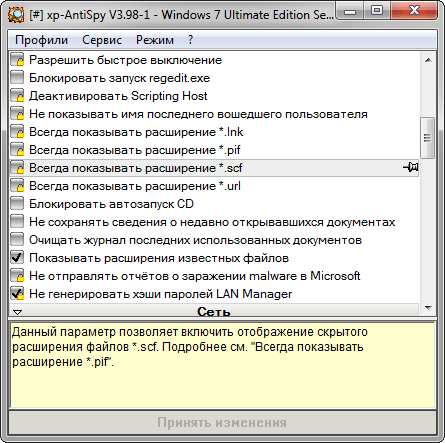Click the Сеть section header label
Viewport: 445px width, 443px height.
tap(214, 311)
